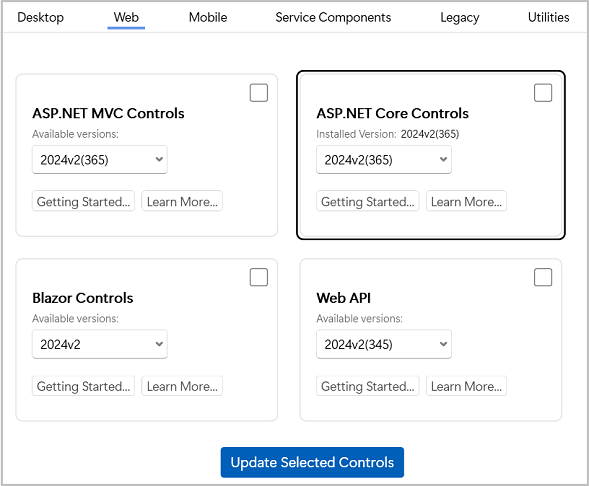Open Learn More for Web API
This screenshot has height=486, width=589.
[x=466, y=386]
